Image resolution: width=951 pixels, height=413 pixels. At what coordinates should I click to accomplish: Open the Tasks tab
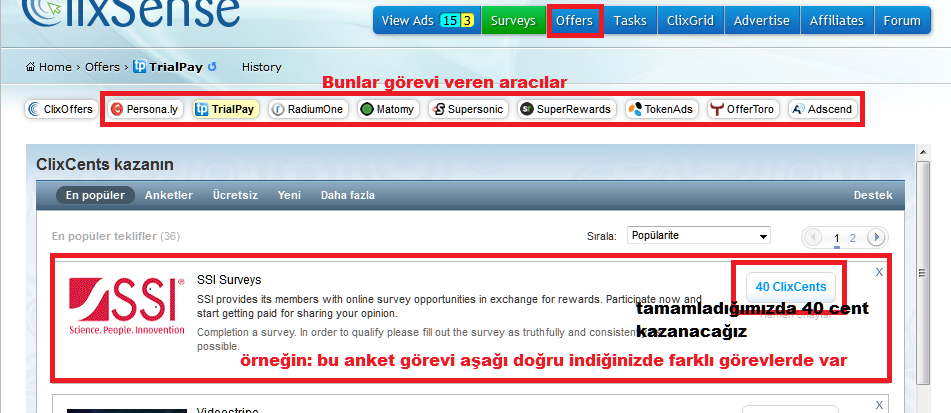(630, 21)
